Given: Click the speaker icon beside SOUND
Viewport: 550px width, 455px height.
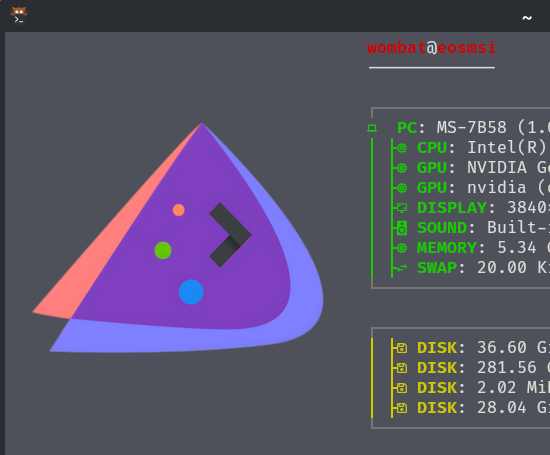Looking at the screenshot, I should click(402, 228).
